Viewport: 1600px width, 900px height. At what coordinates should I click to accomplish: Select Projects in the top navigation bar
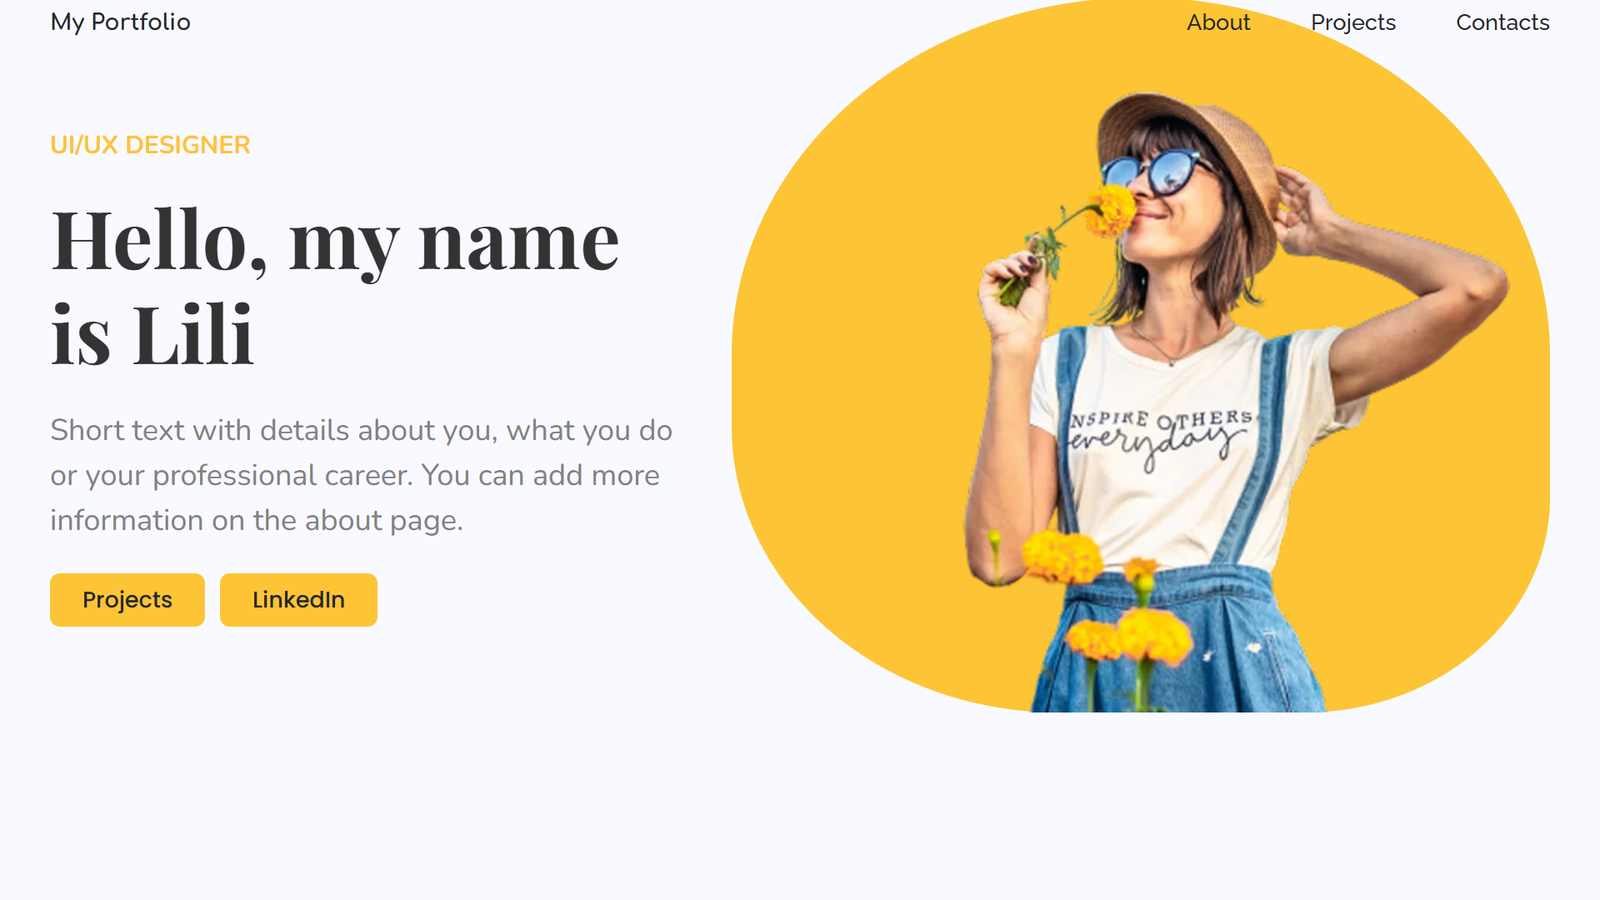coord(1353,22)
